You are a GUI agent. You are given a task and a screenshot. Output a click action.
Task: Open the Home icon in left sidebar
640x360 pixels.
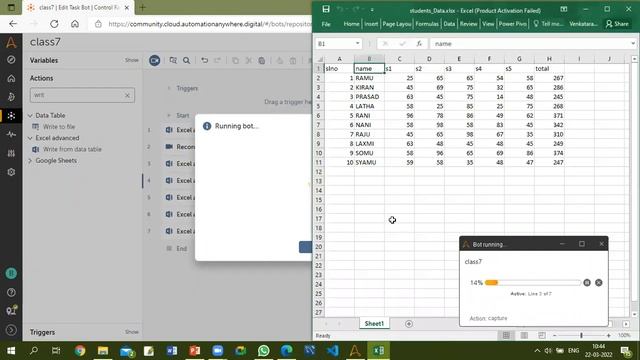(x=11, y=78)
